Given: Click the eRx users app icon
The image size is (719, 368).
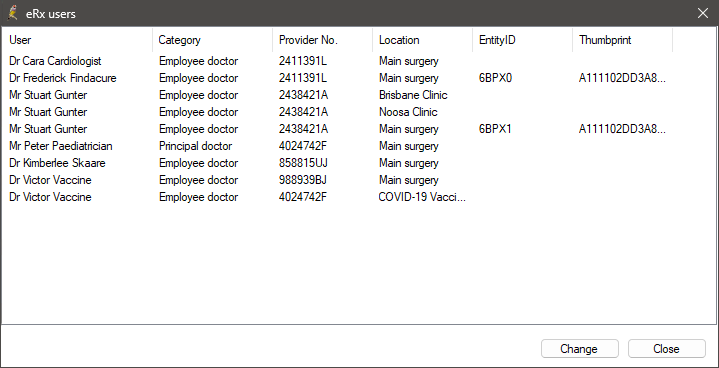Looking at the screenshot, I should 13,13.
